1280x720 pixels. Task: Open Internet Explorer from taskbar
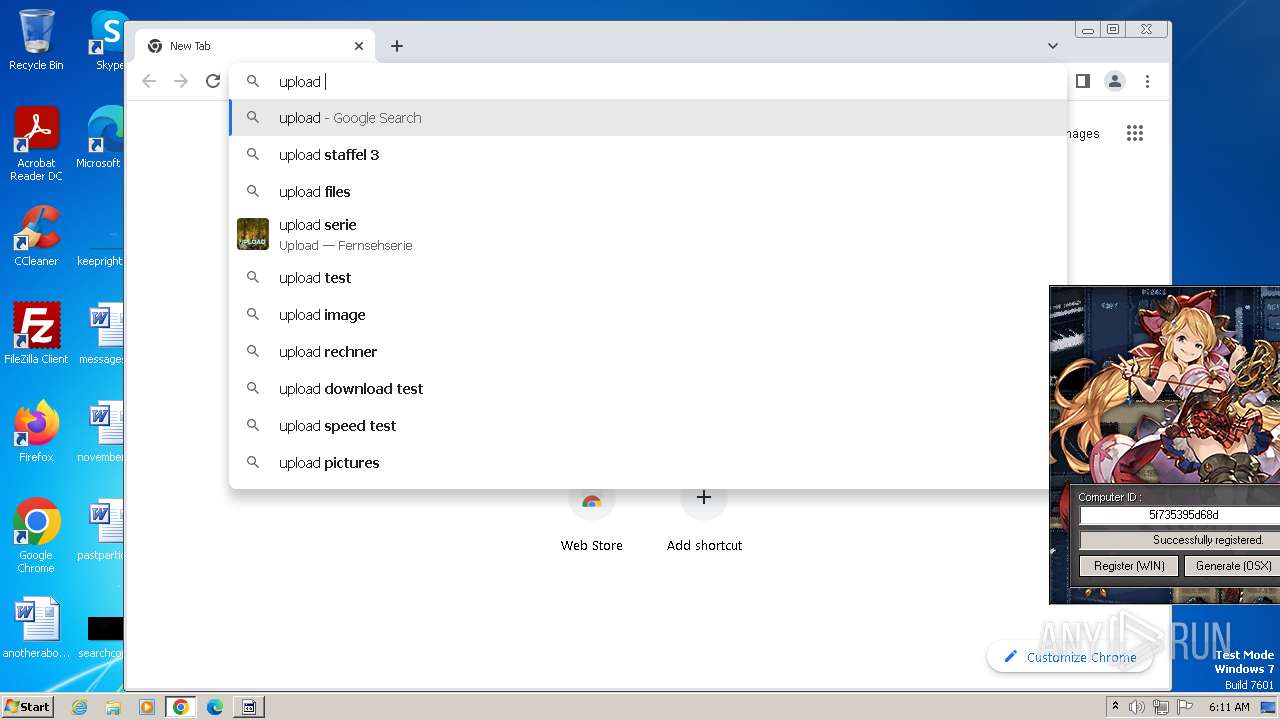(x=79, y=707)
